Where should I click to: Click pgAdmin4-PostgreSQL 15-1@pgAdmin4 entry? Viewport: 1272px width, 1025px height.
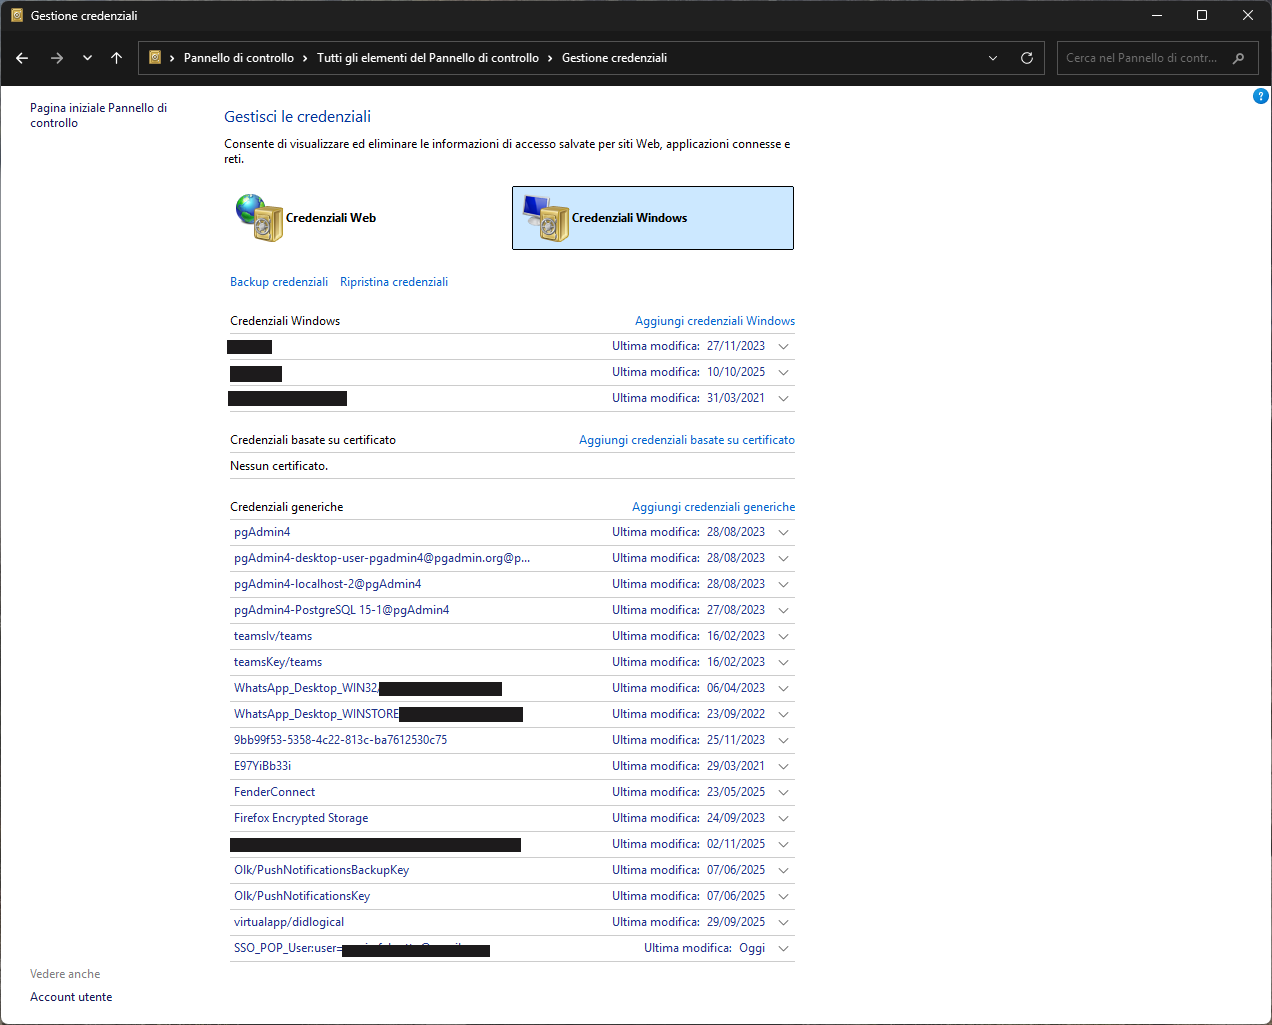click(x=342, y=610)
